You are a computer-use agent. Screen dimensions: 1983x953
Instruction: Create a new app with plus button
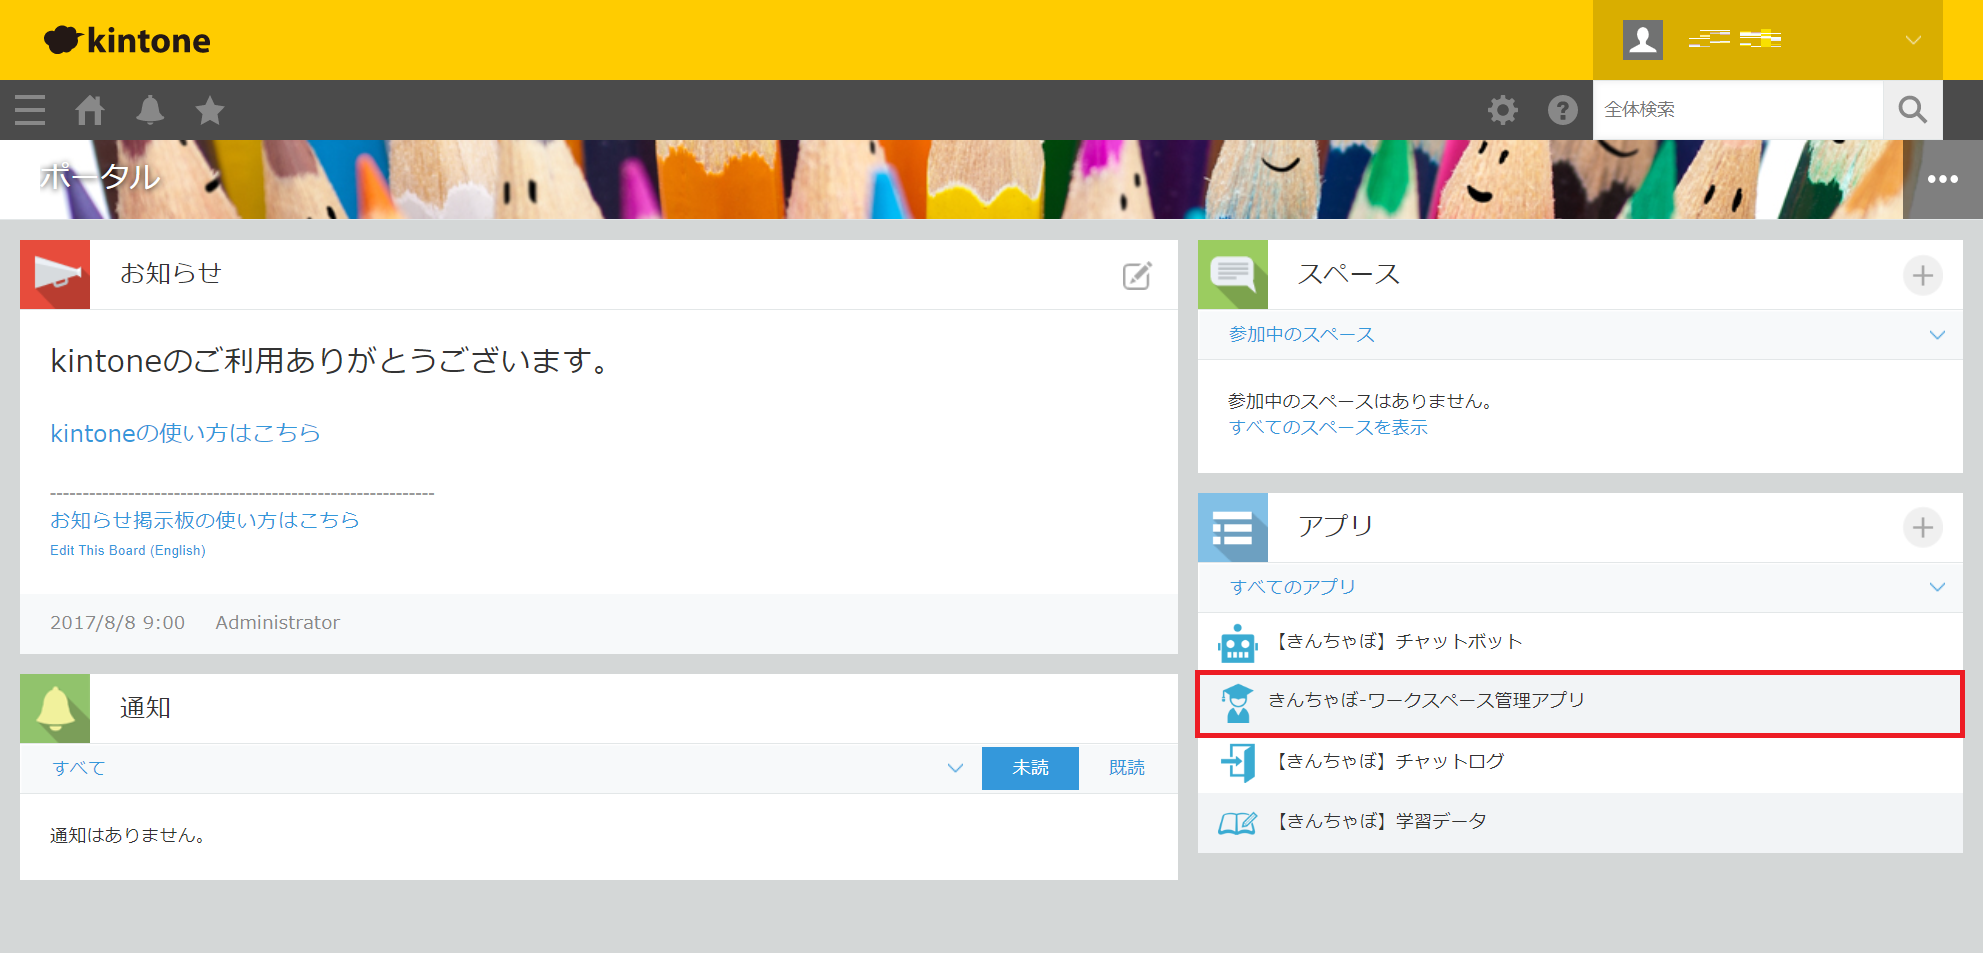tap(1922, 527)
